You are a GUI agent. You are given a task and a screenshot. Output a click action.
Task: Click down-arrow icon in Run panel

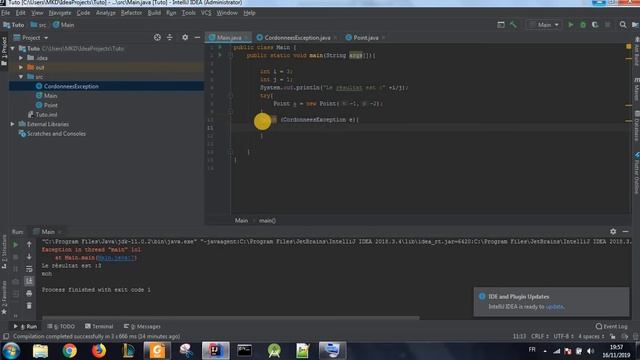(29, 257)
